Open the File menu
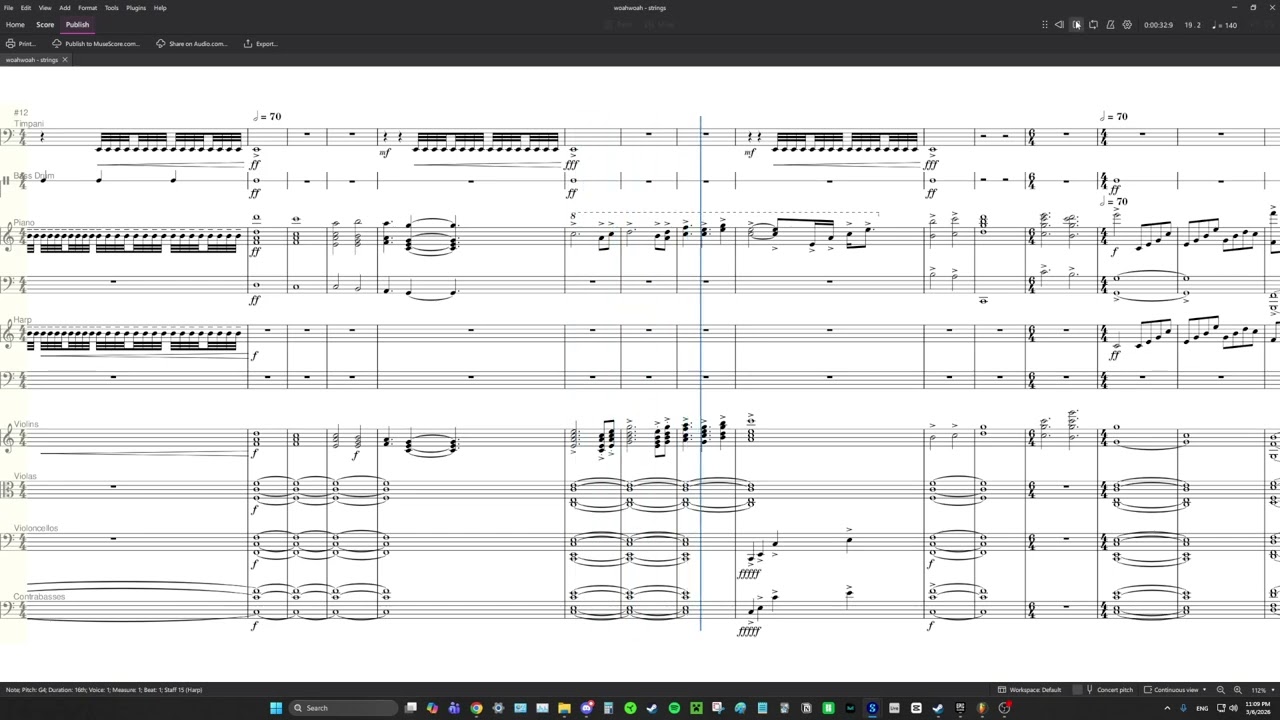This screenshot has height=720, width=1280. [x=8, y=8]
